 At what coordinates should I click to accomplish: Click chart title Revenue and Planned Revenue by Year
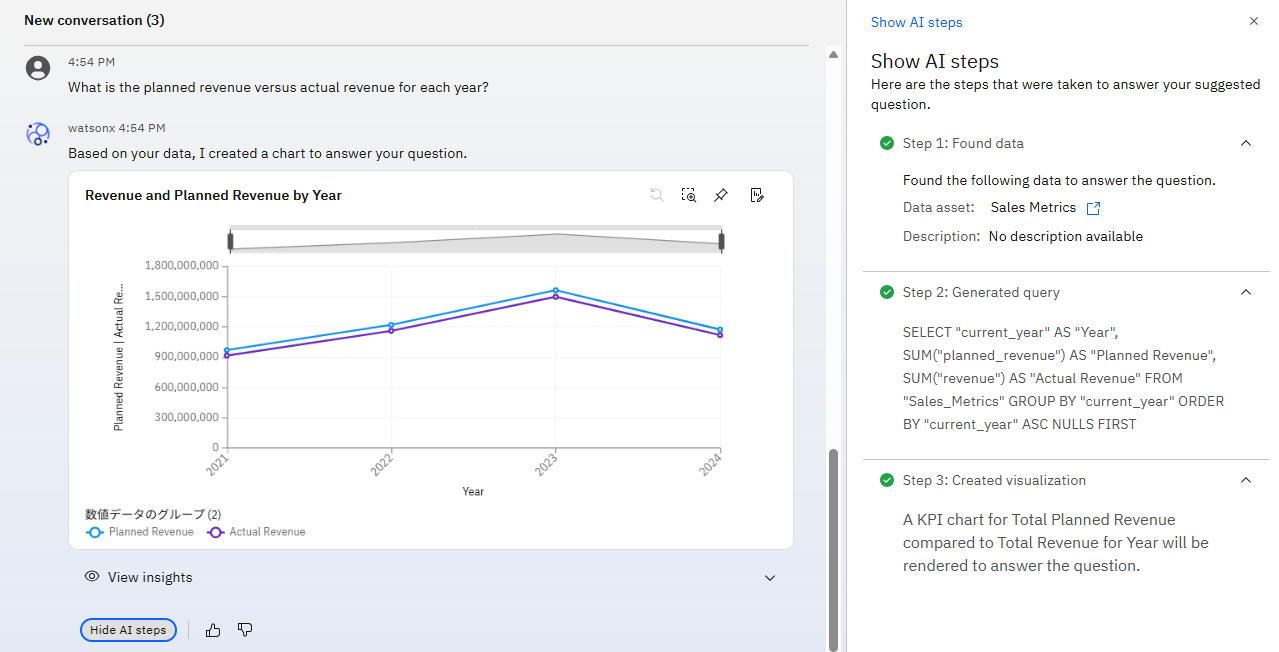213,195
